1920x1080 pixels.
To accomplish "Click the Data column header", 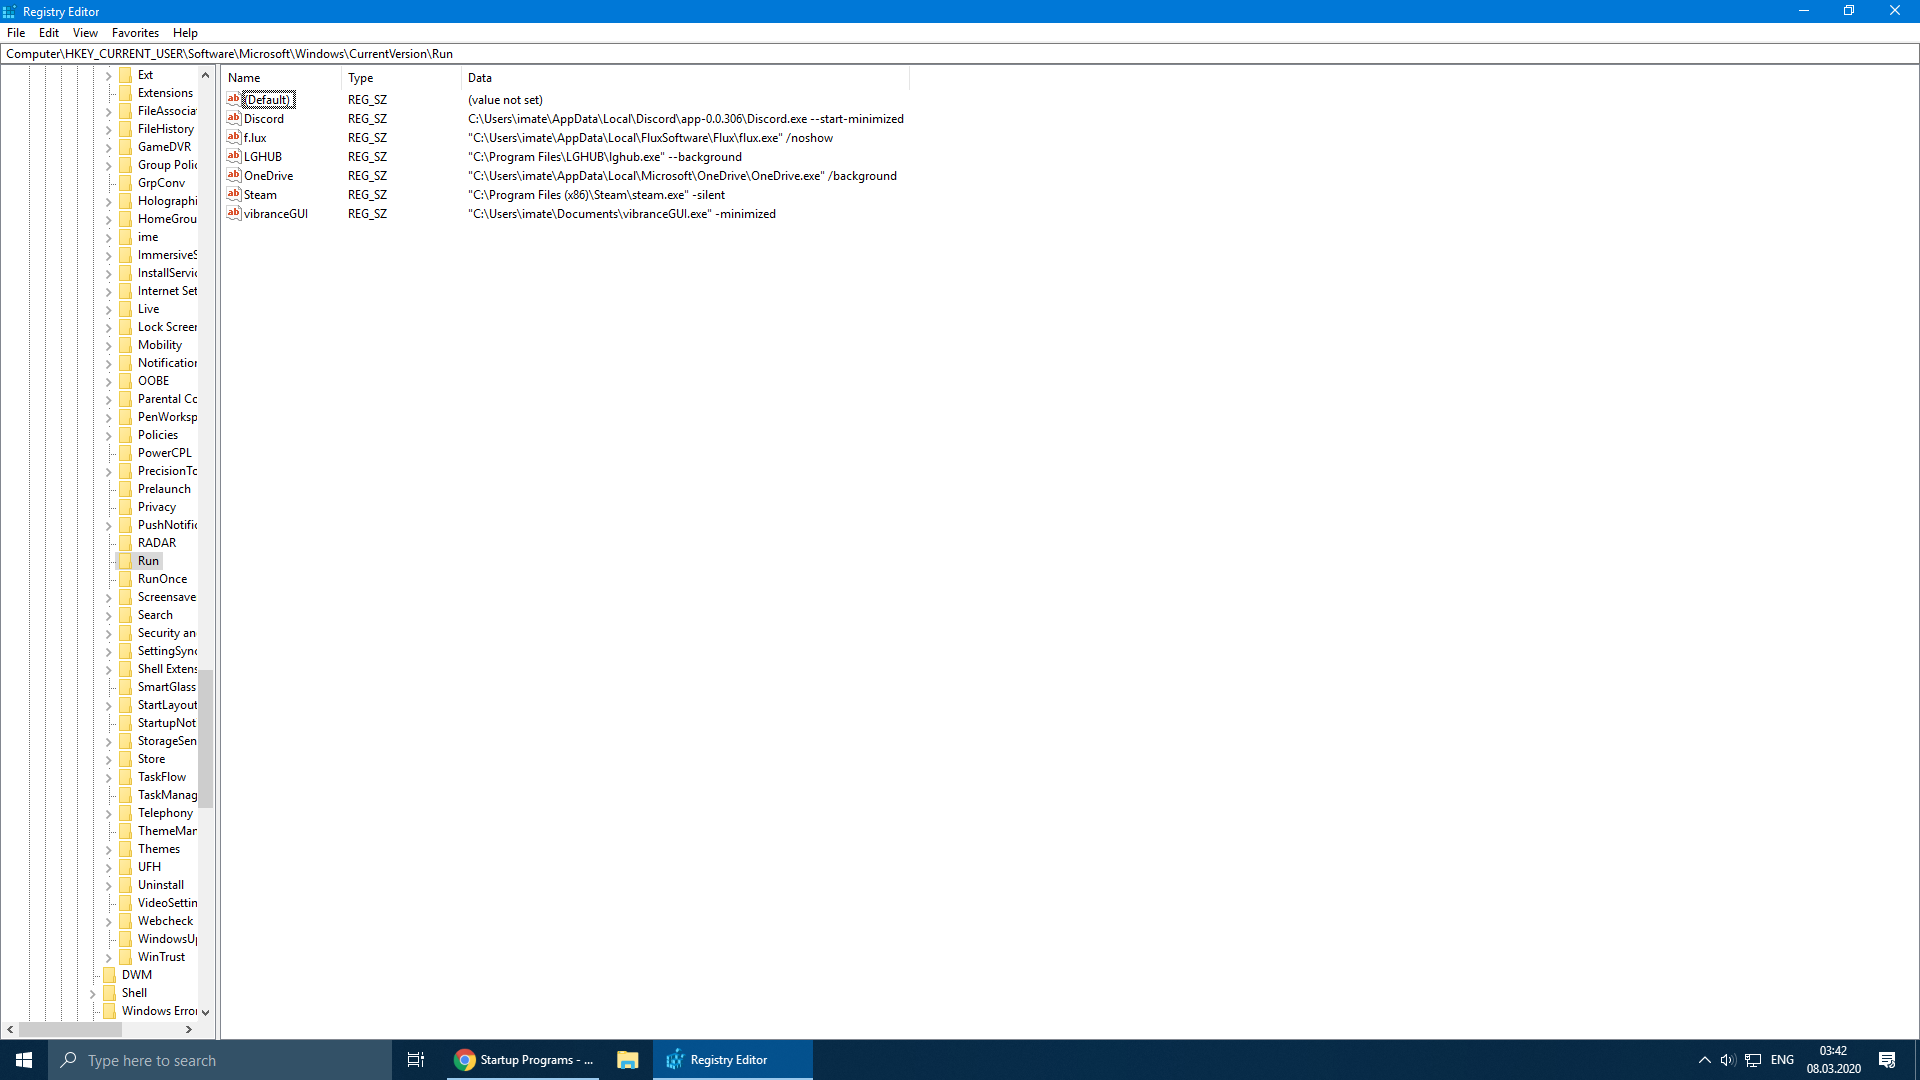I will [685, 78].
